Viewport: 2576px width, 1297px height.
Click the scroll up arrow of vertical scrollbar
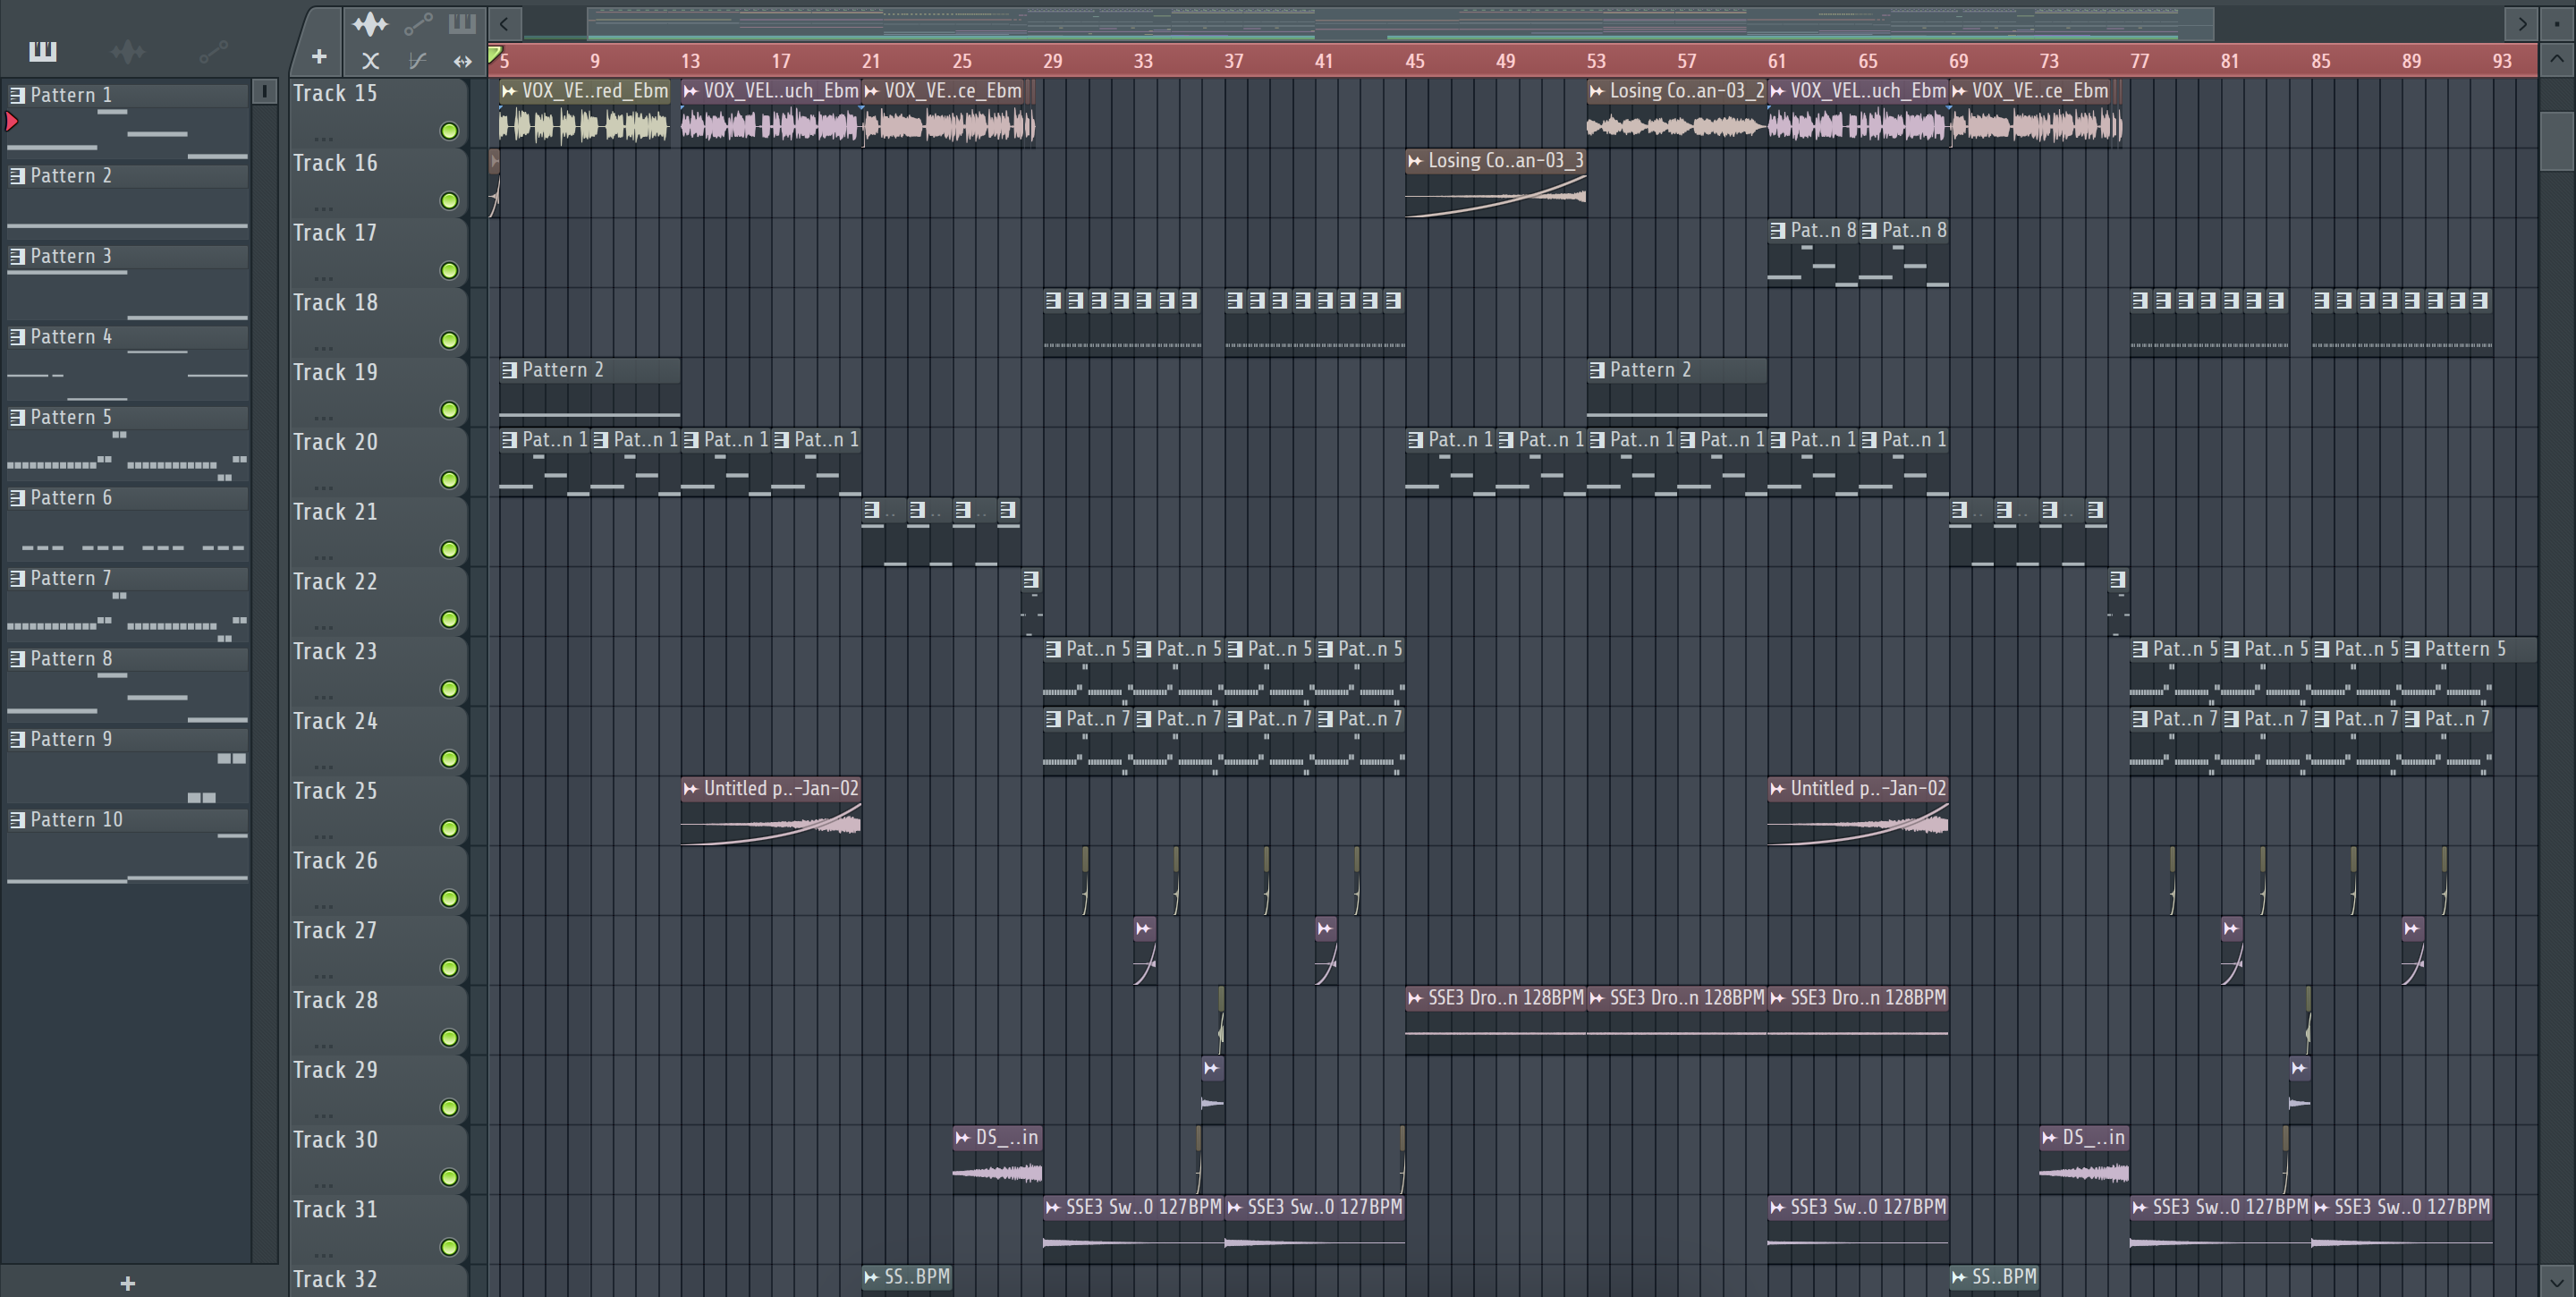coord(2557,59)
